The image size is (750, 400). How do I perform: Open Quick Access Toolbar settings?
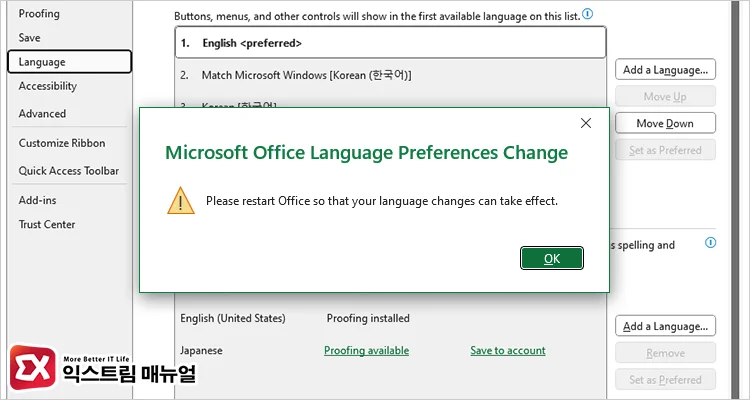[x=68, y=171]
